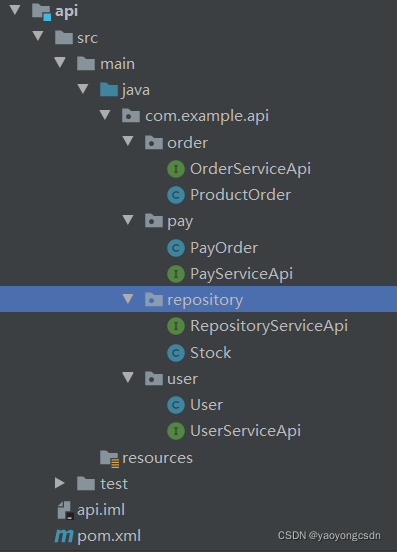Select the UserServiceApi interface
This screenshot has width=397, height=552.
click(234, 431)
